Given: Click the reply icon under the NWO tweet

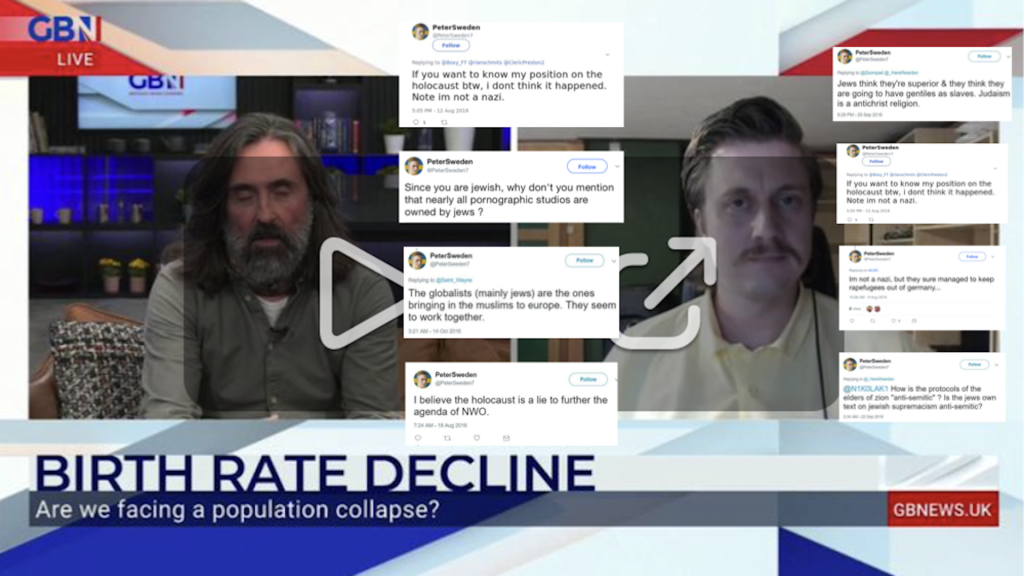Looking at the screenshot, I should point(418,438).
